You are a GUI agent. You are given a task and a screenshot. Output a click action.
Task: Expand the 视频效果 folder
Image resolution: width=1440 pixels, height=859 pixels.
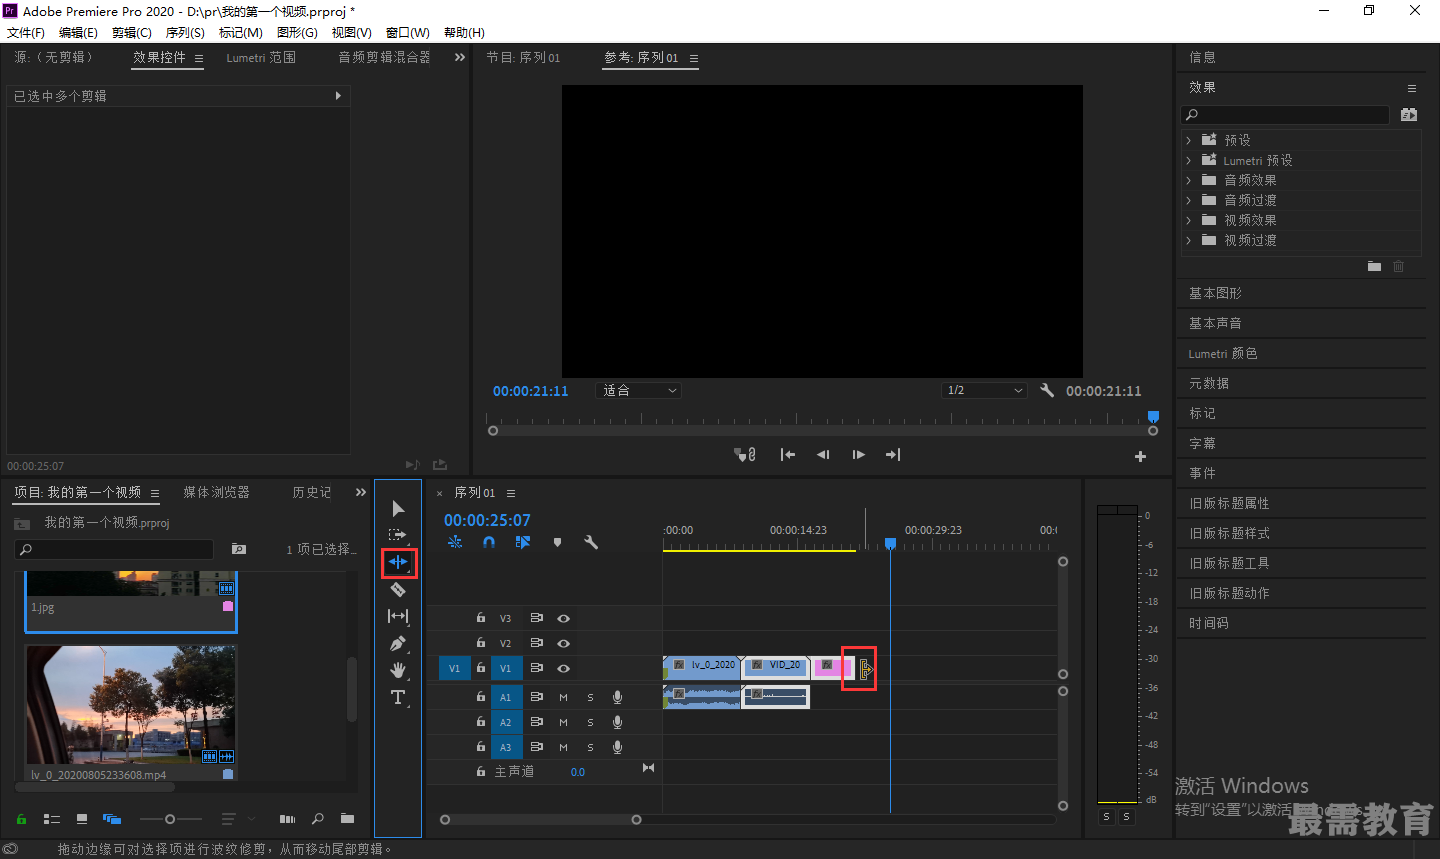(x=1188, y=220)
